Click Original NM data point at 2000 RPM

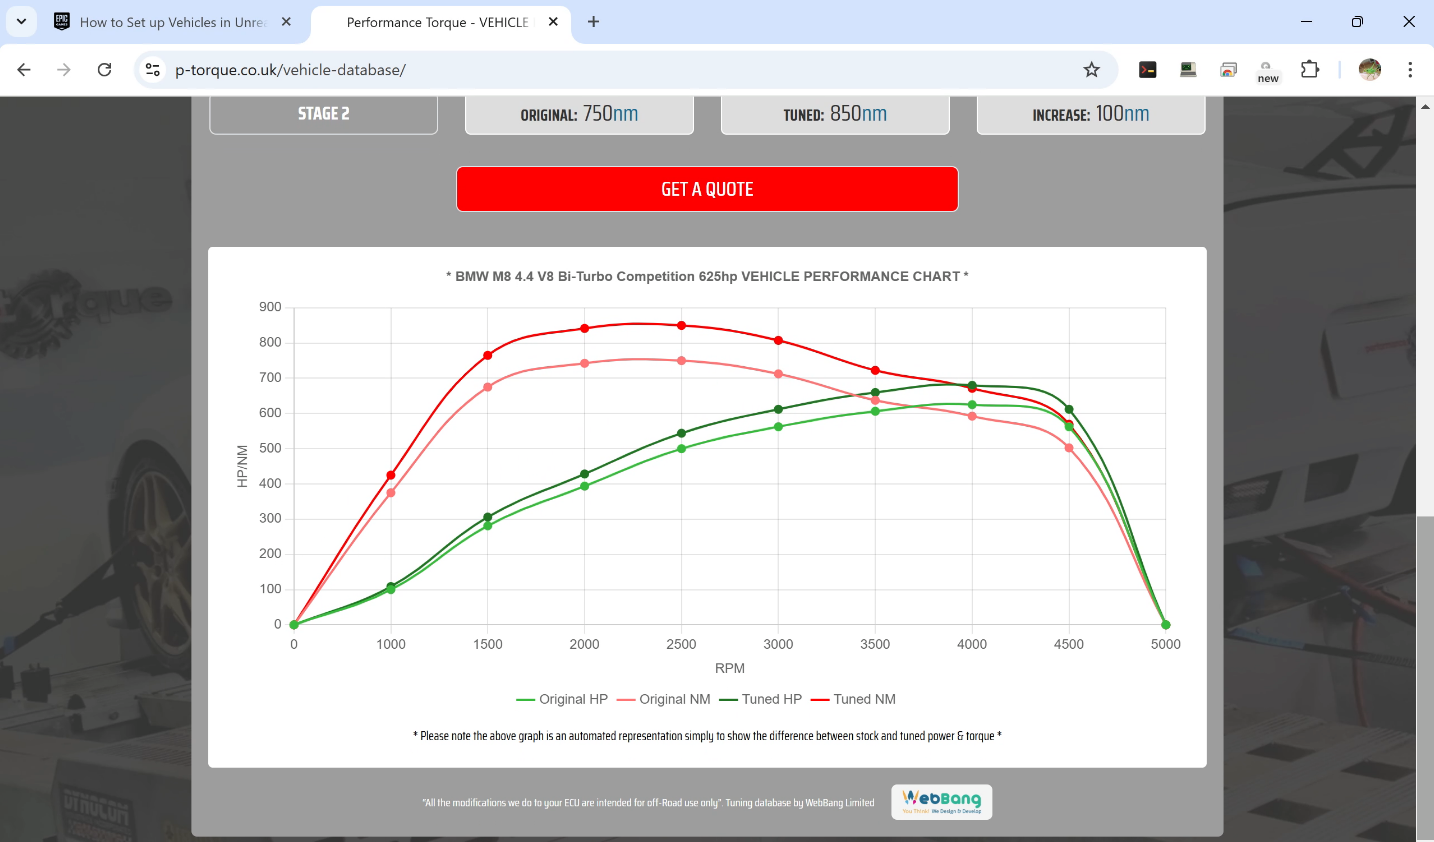pyautogui.click(x=585, y=363)
